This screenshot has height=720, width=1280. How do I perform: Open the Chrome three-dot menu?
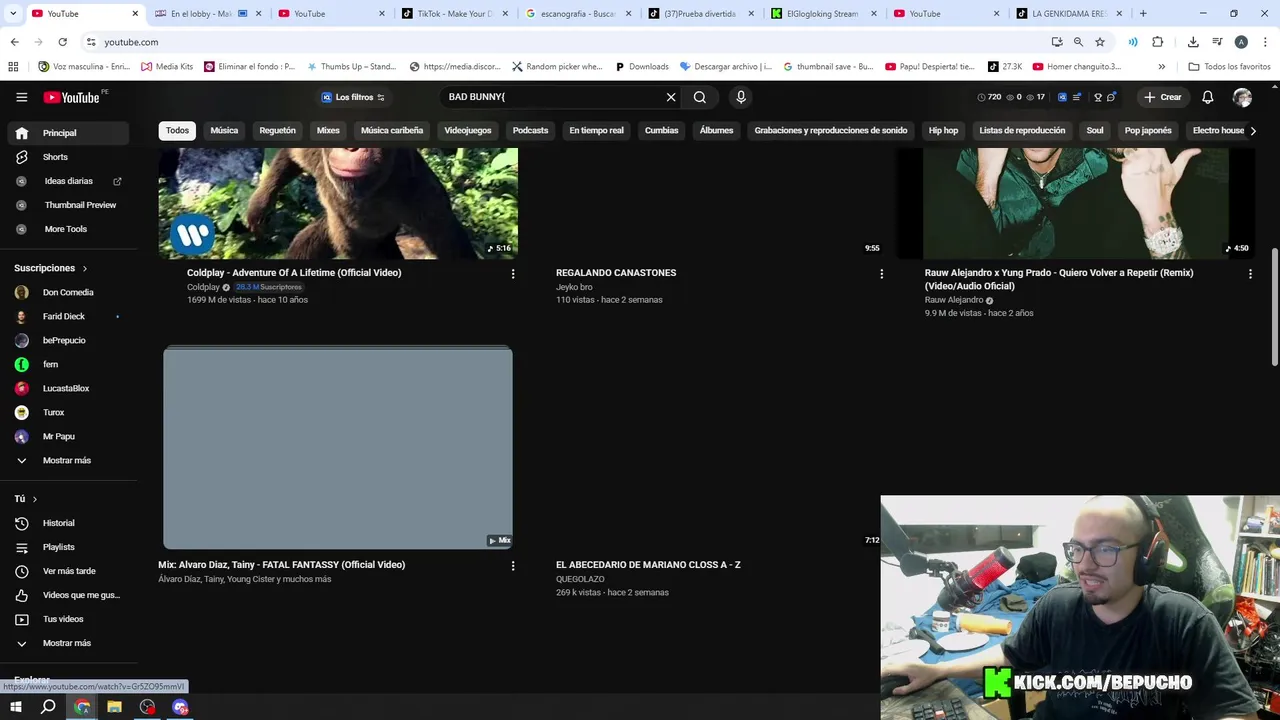coord(1266,42)
